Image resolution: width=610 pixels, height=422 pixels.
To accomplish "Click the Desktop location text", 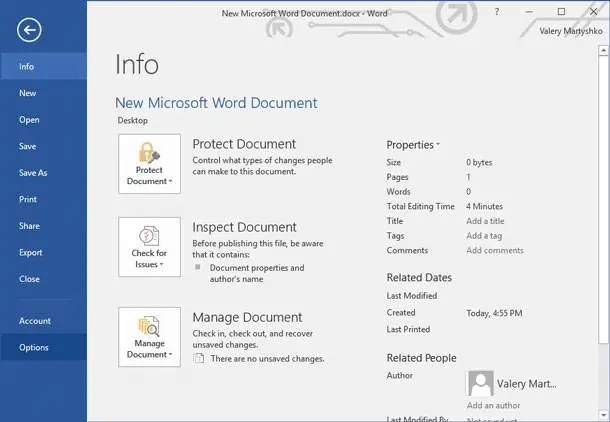I will pos(133,121).
